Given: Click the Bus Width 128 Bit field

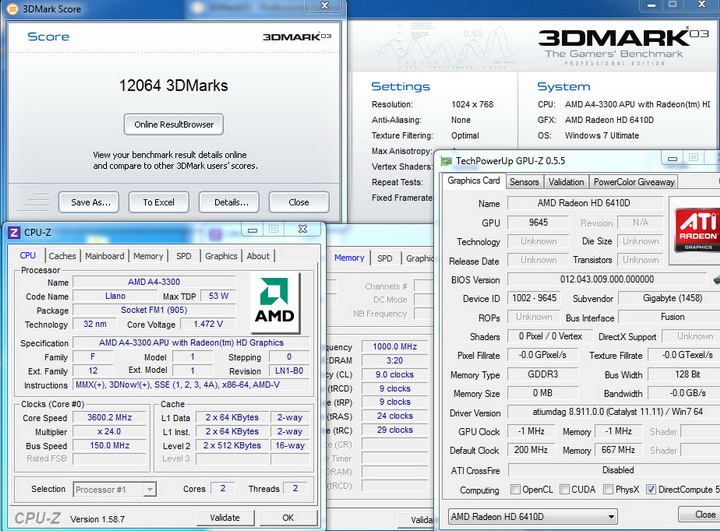Looking at the screenshot, I should tap(684, 374).
